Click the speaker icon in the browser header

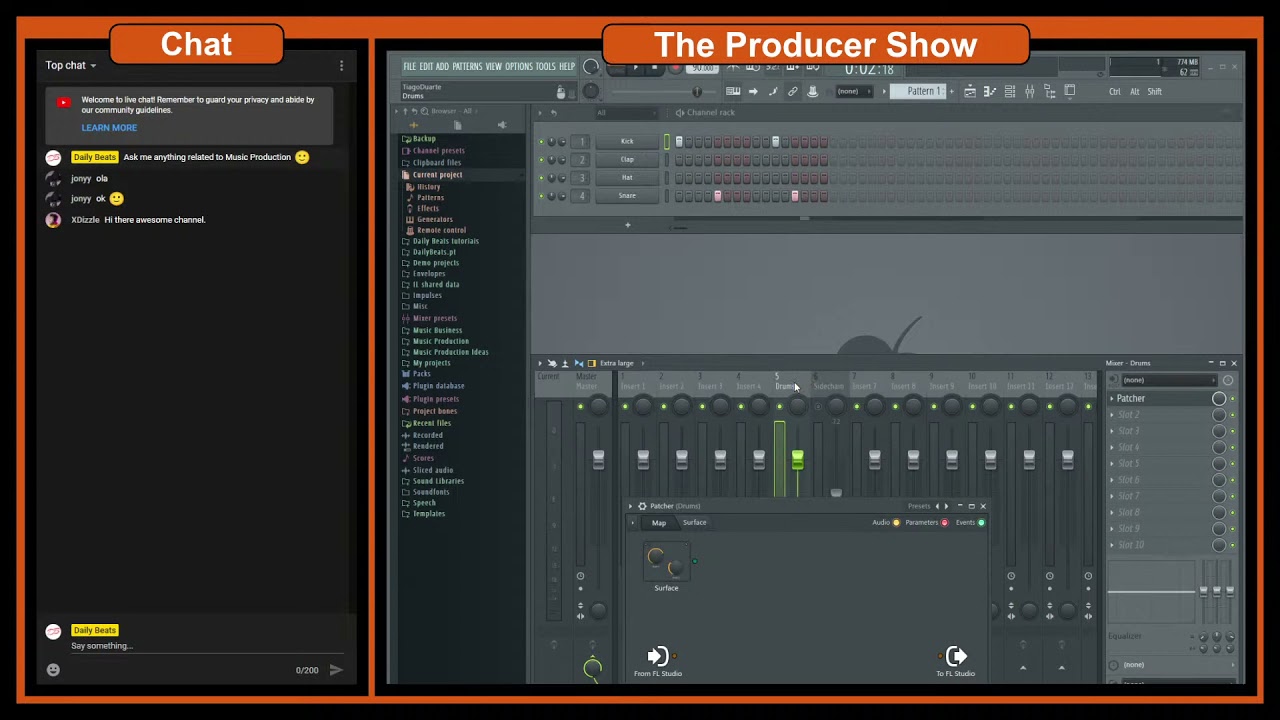[x=502, y=125]
